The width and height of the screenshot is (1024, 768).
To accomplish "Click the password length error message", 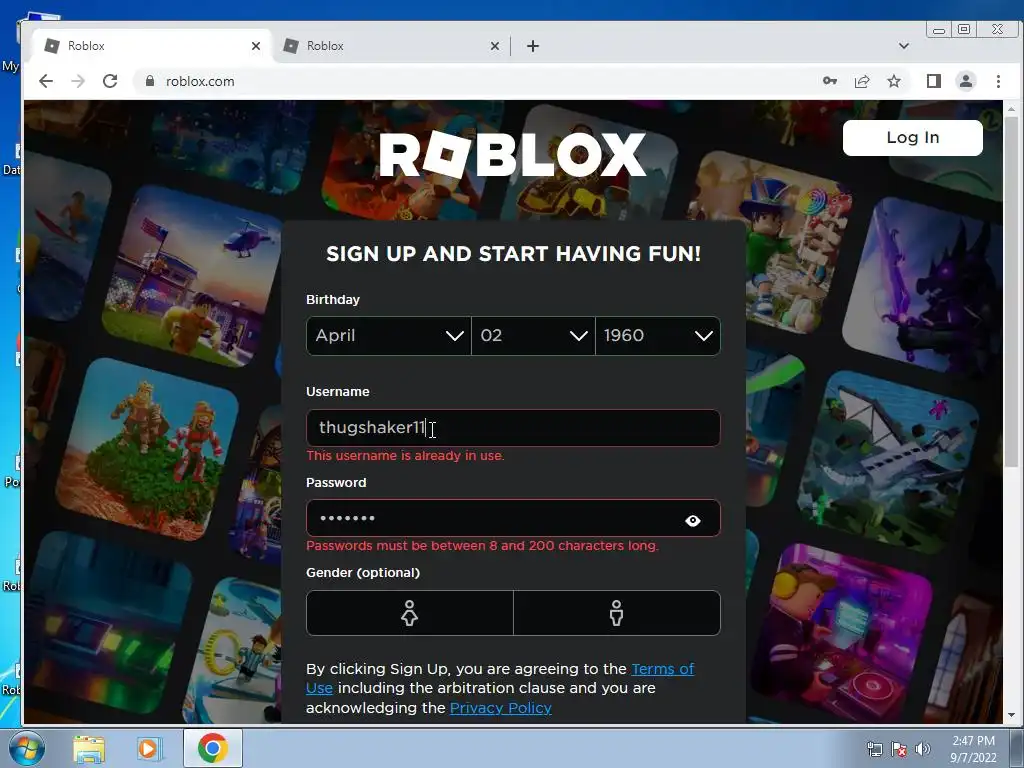I will tap(483, 546).
